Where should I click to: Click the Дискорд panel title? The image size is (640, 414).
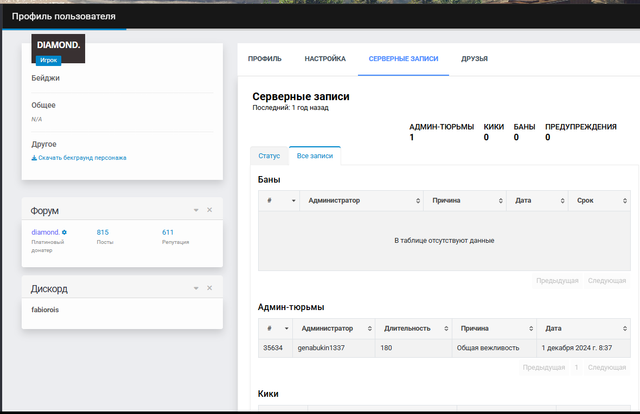[x=49, y=289]
